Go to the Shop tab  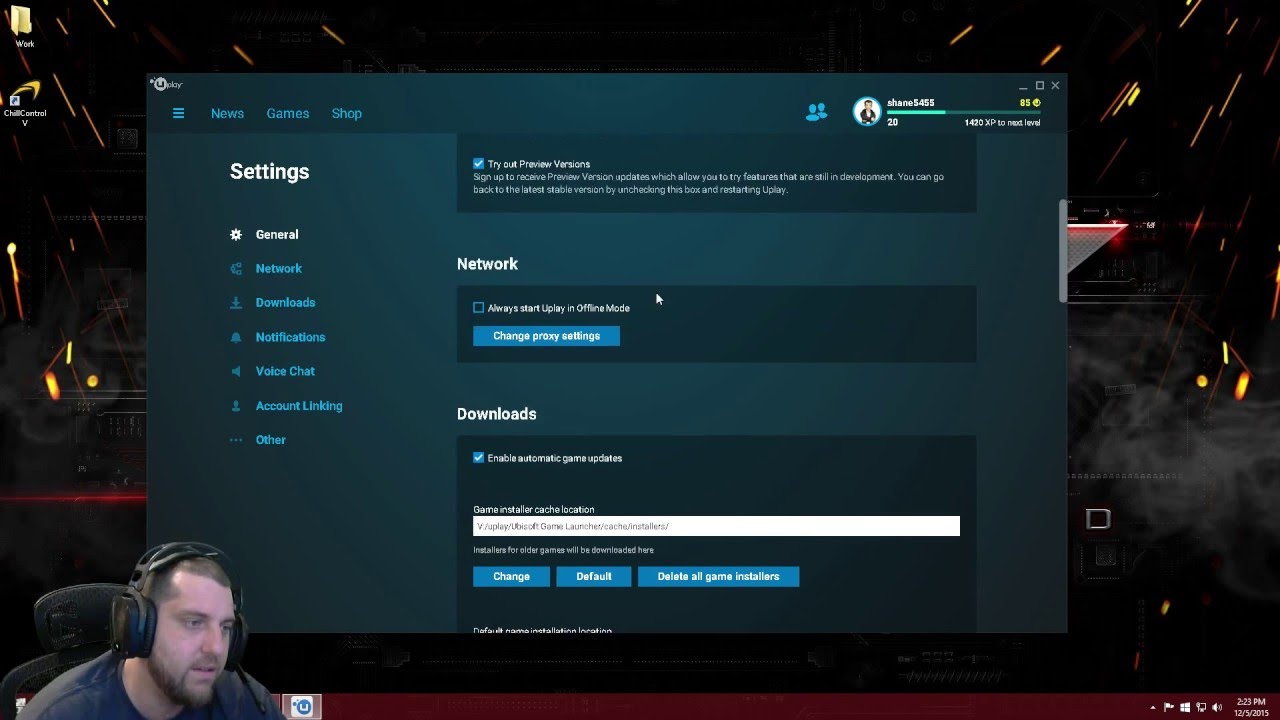click(x=347, y=113)
